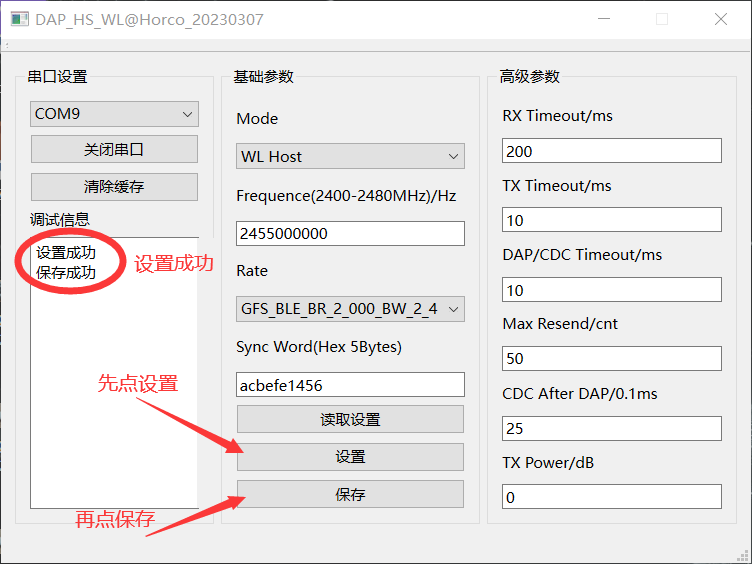Click the 保存 button

coord(350,494)
